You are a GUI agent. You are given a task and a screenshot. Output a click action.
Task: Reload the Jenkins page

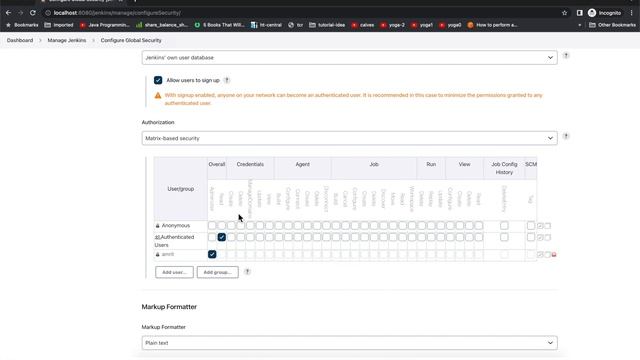33,13
